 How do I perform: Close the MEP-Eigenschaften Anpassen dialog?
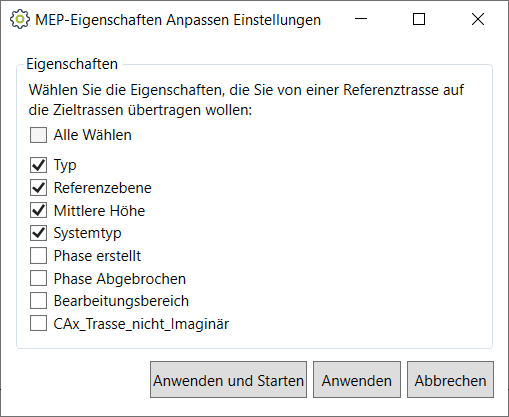[478, 19]
